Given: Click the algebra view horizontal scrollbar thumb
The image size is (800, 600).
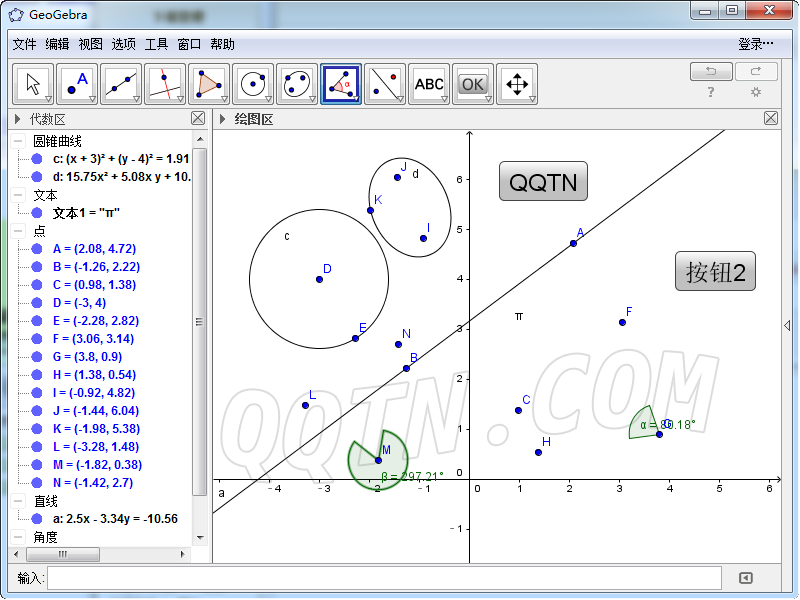Looking at the screenshot, I should (x=63, y=554).
